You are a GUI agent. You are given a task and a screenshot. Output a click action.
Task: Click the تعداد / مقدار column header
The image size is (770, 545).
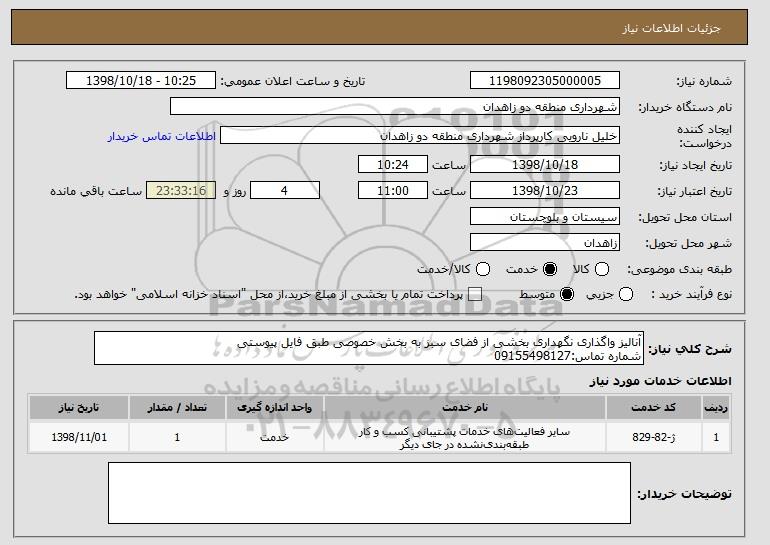point(177,408)
